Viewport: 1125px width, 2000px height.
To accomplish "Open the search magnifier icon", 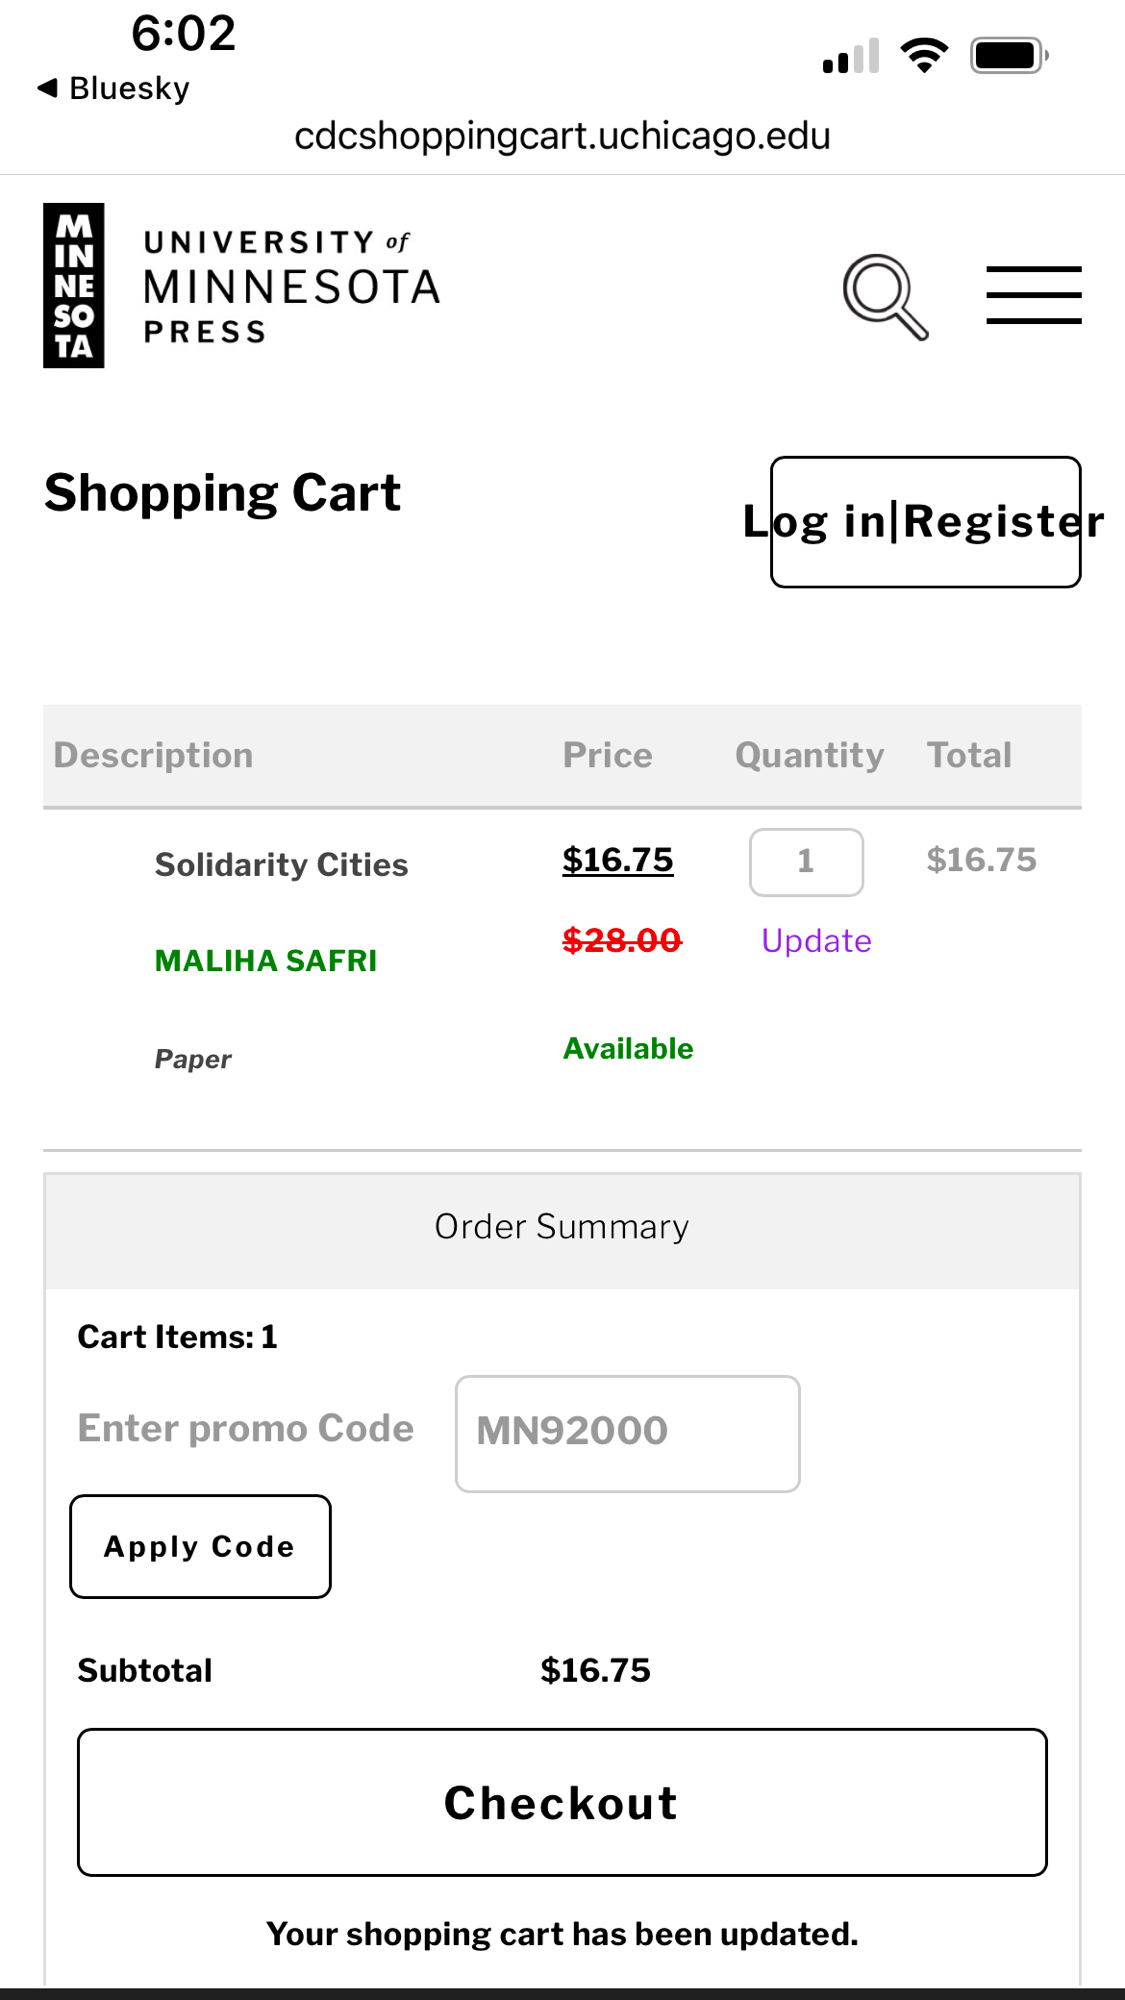I will (x=885, y=296).
